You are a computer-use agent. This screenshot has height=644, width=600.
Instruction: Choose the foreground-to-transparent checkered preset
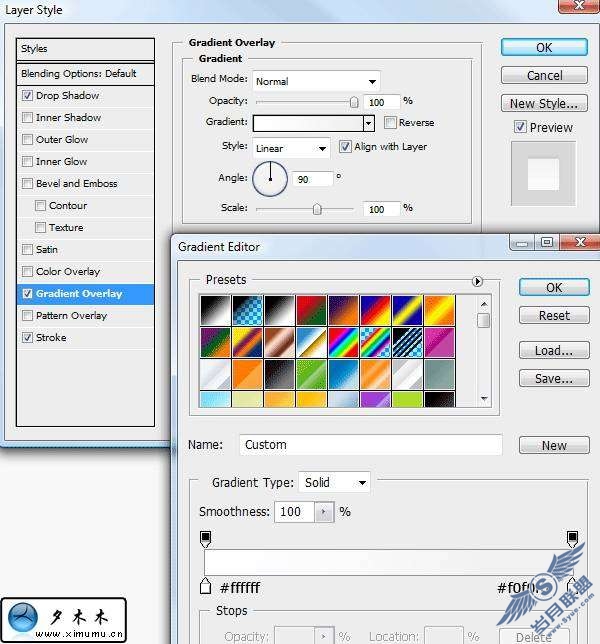click(x=247, y=310)
